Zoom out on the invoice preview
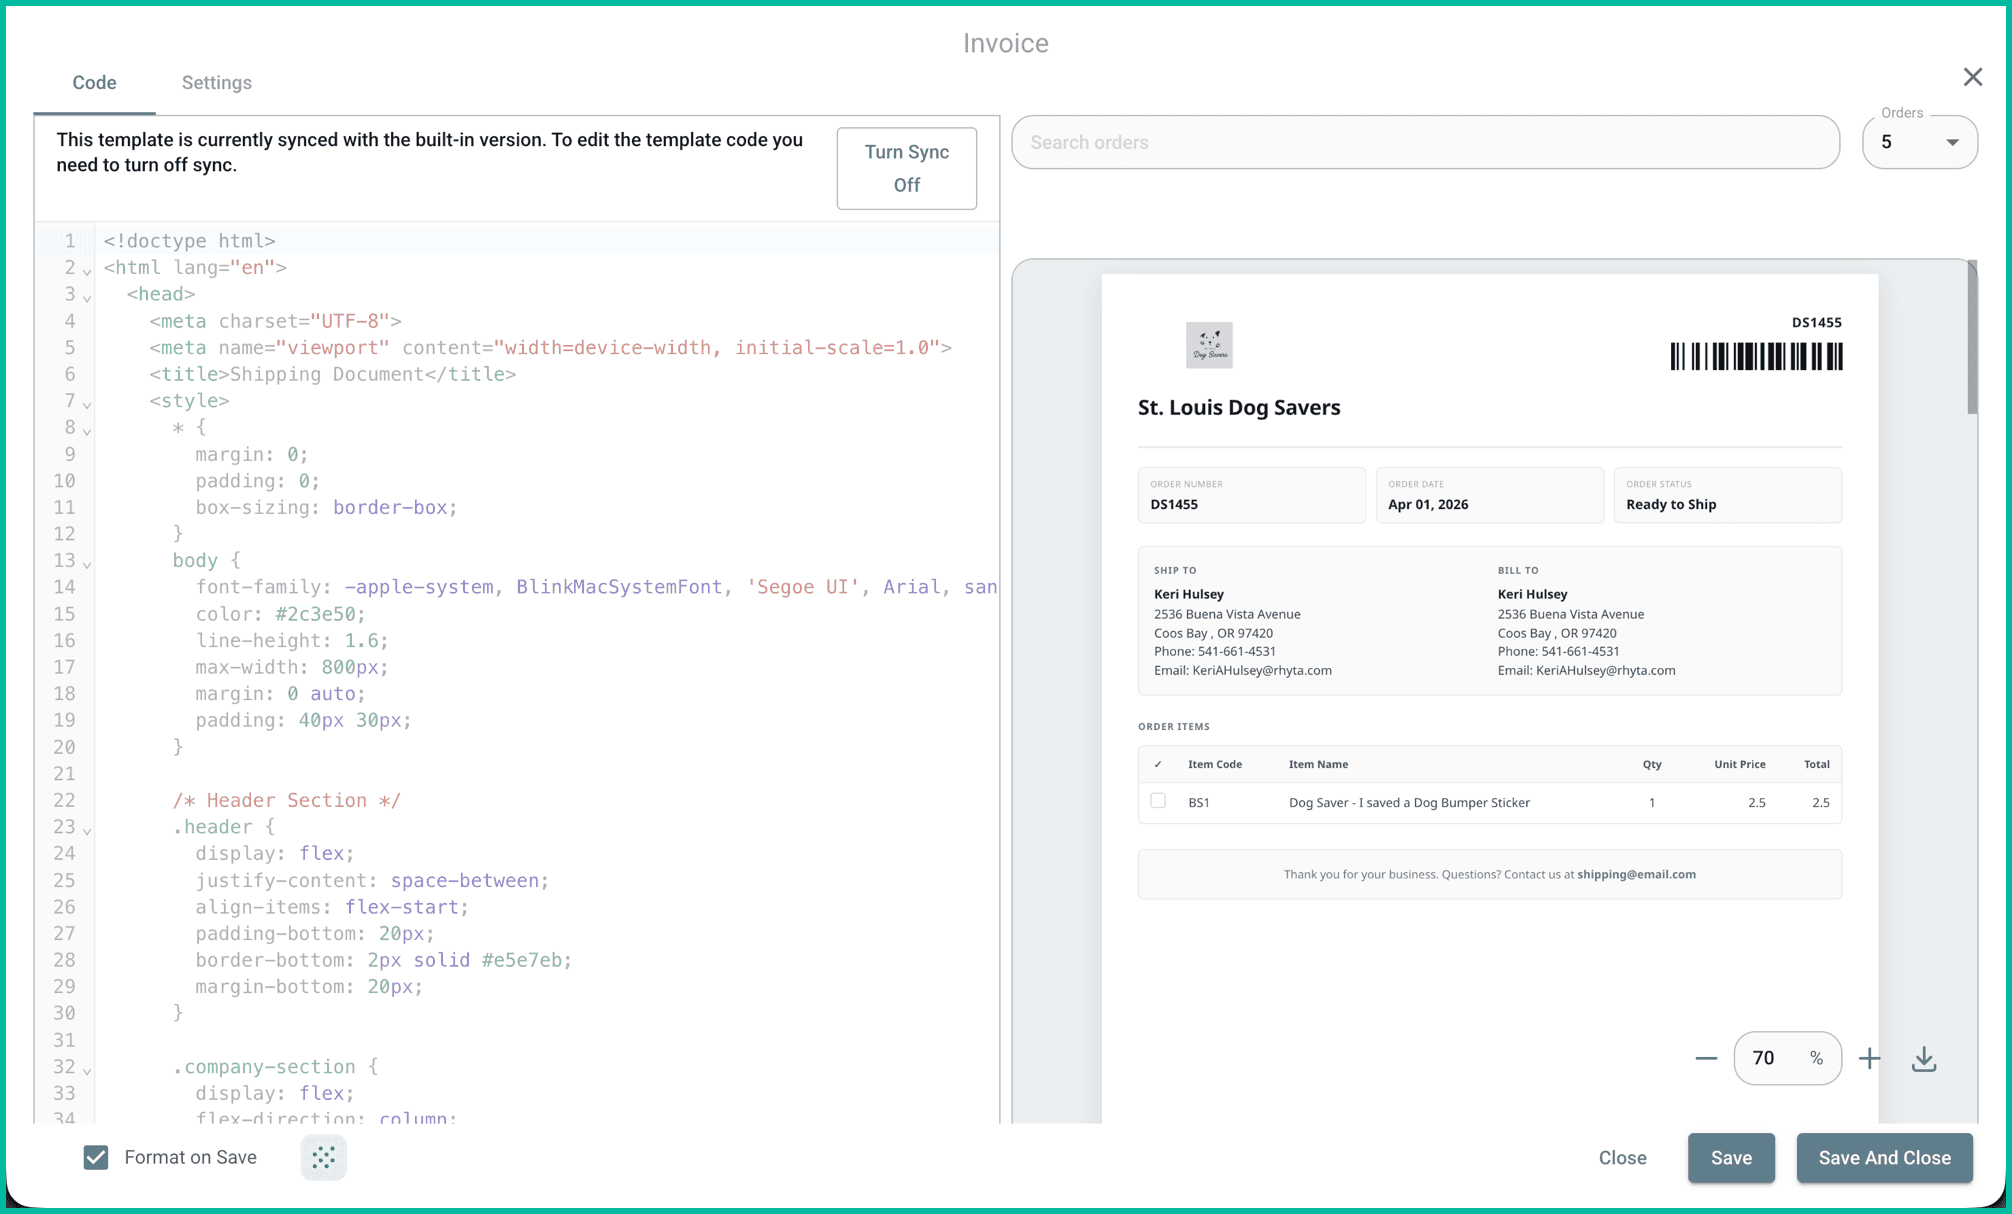2012x1214 pixels. point(1705,1057)
